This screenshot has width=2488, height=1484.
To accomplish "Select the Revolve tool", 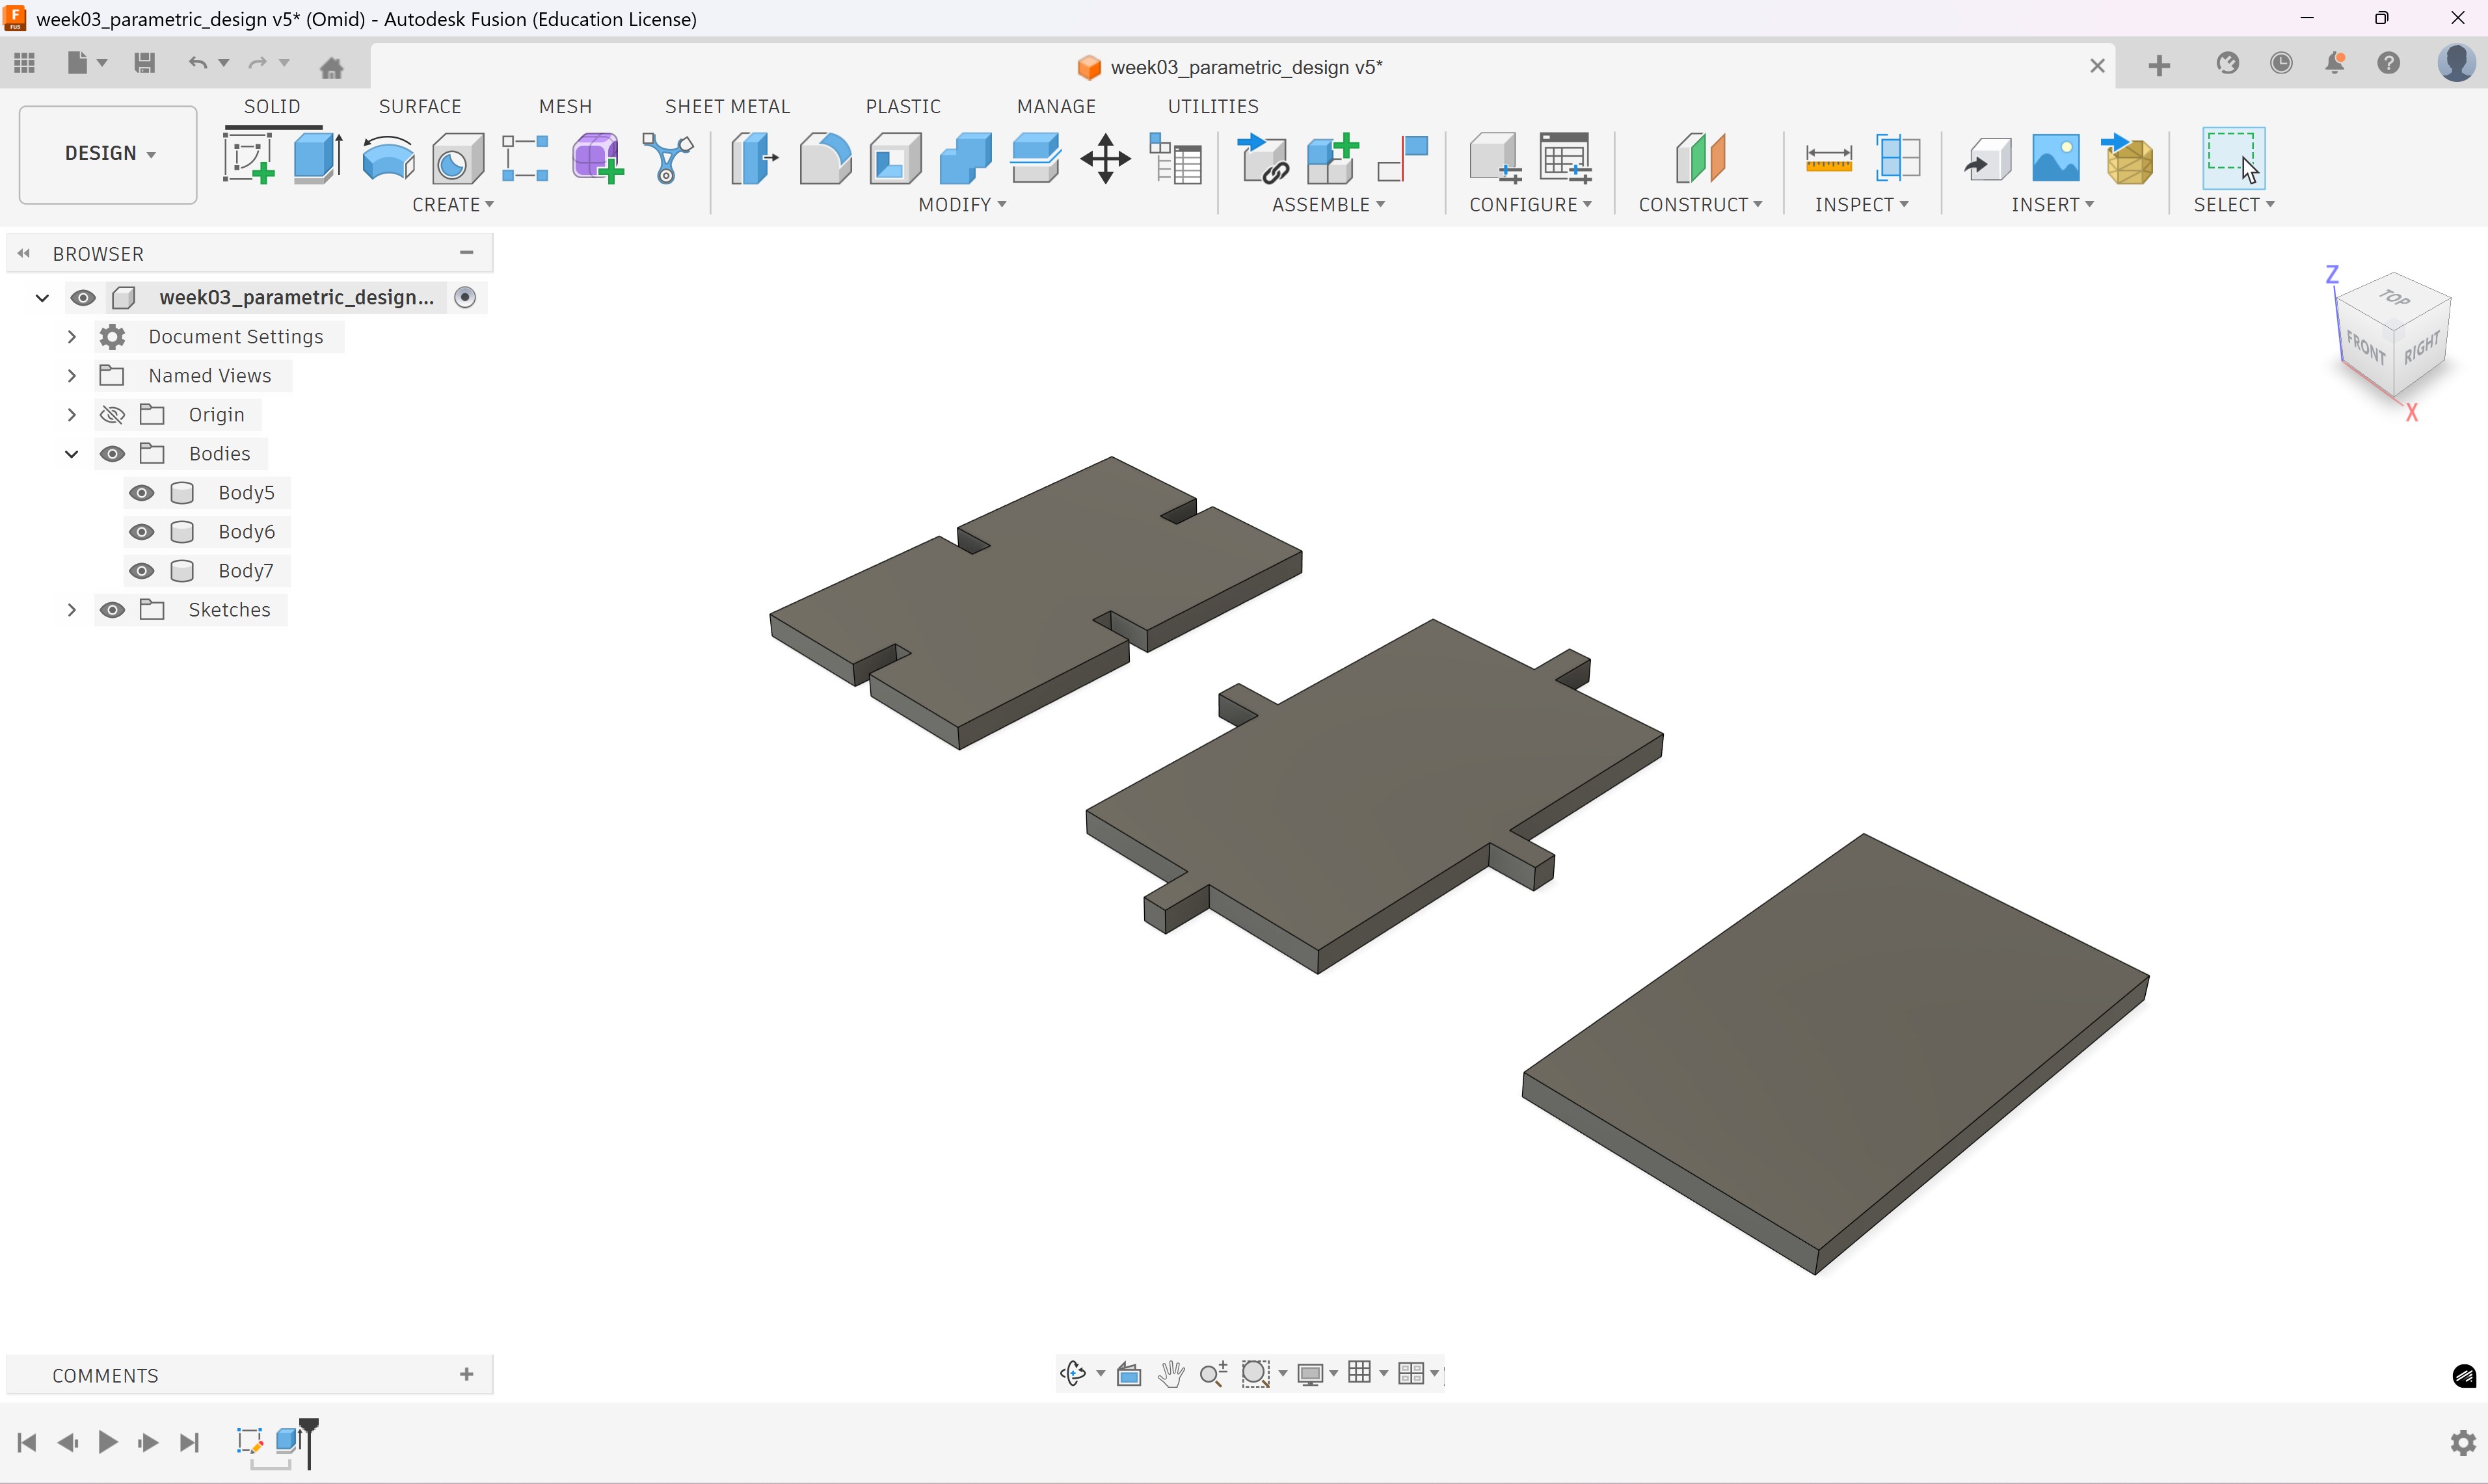I will [x=388, y=158].
